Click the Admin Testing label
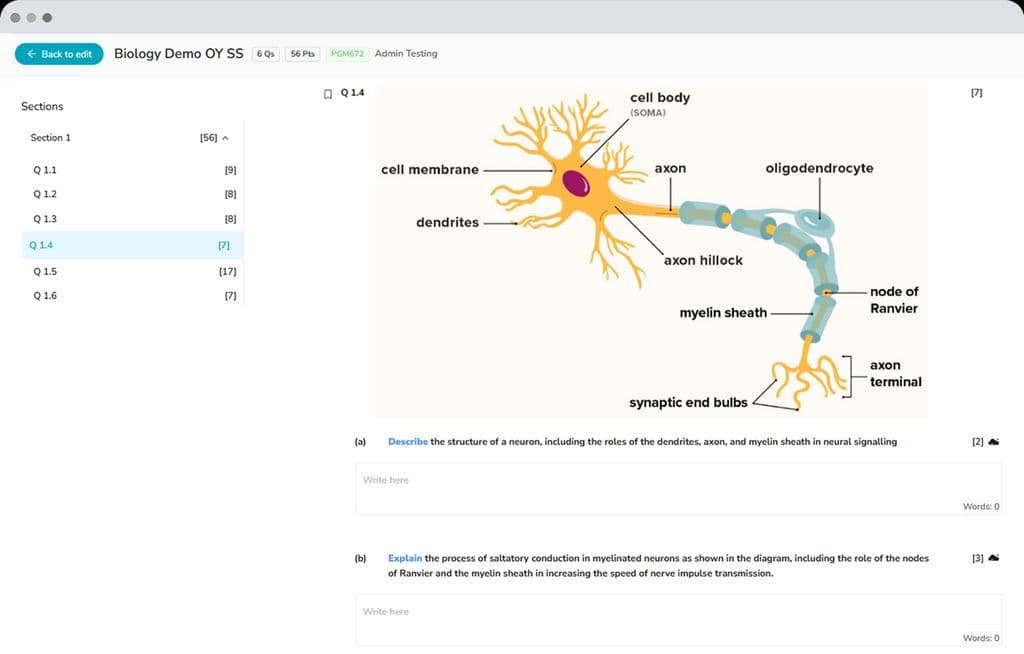The image size is (1024, 654). tap(406, 54)
